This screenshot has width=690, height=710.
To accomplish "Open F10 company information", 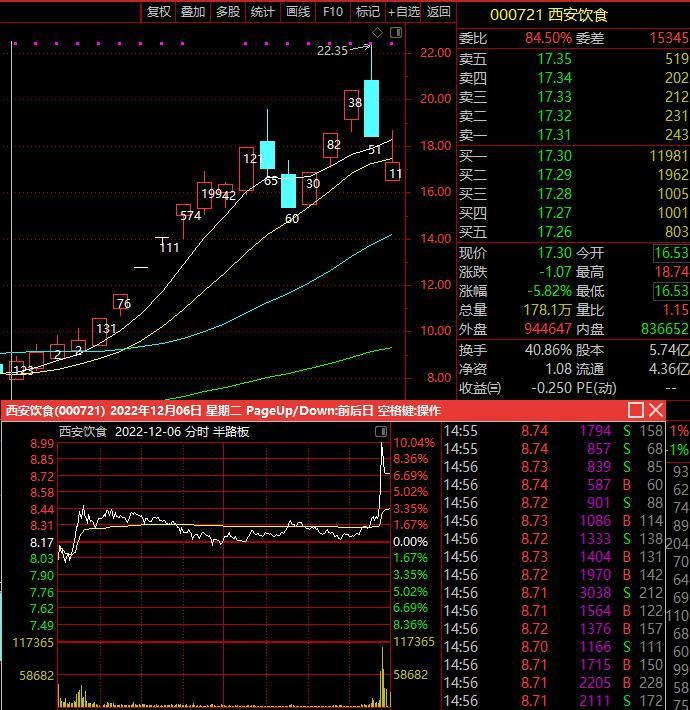I will click(x=333, y=12).
